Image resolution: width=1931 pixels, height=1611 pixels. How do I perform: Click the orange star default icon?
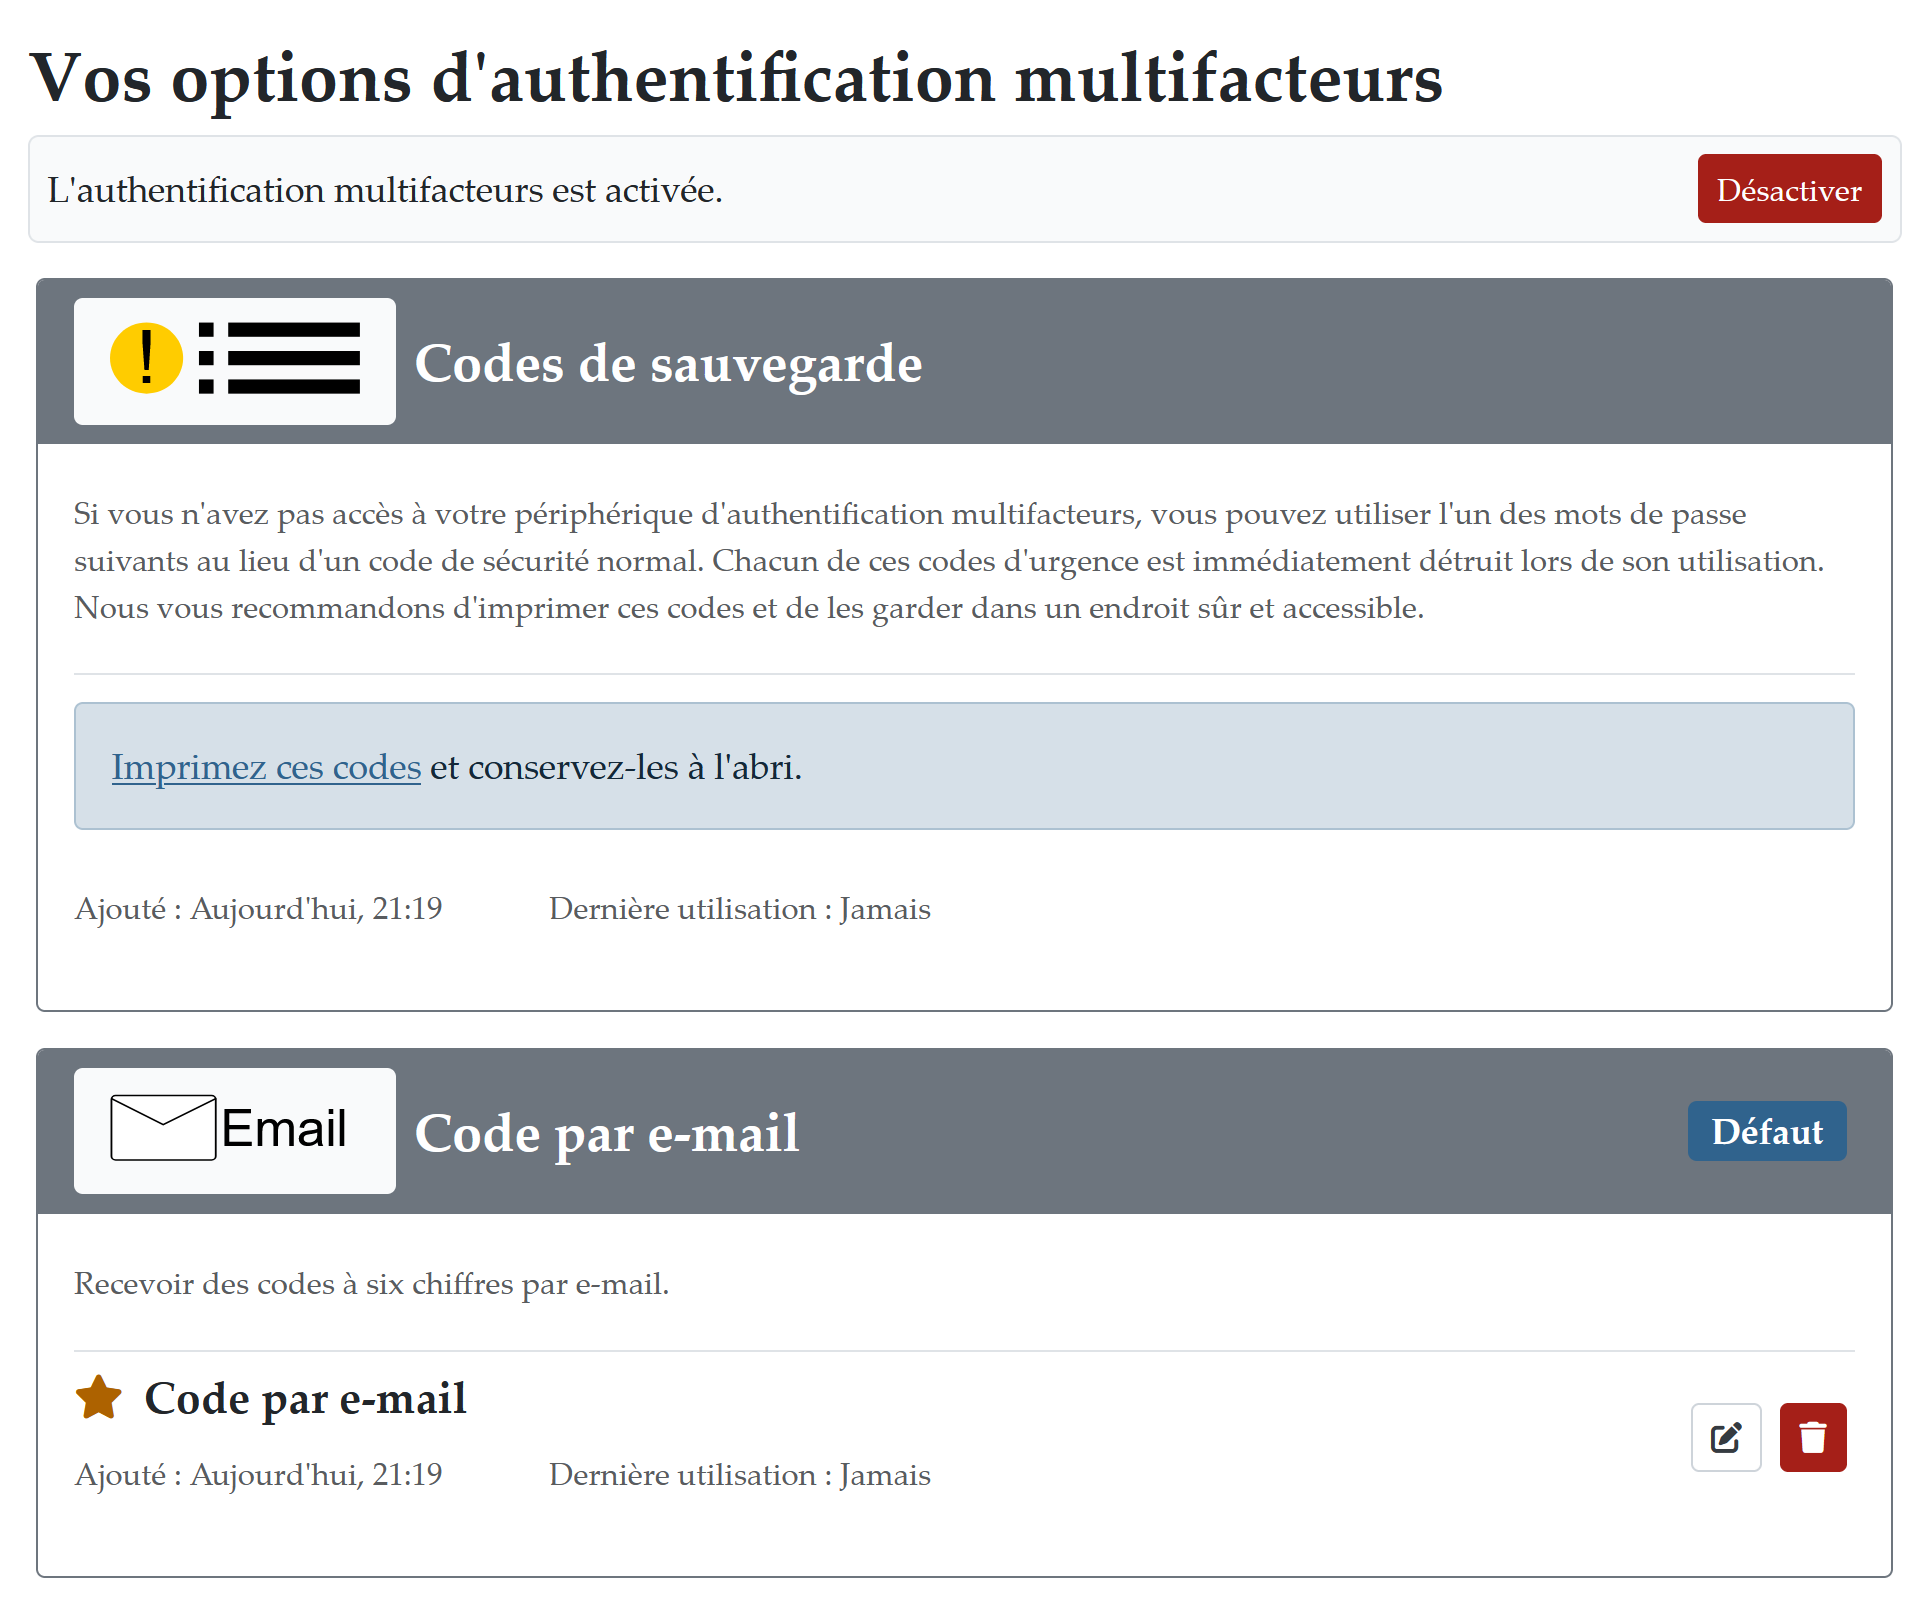99,1397
